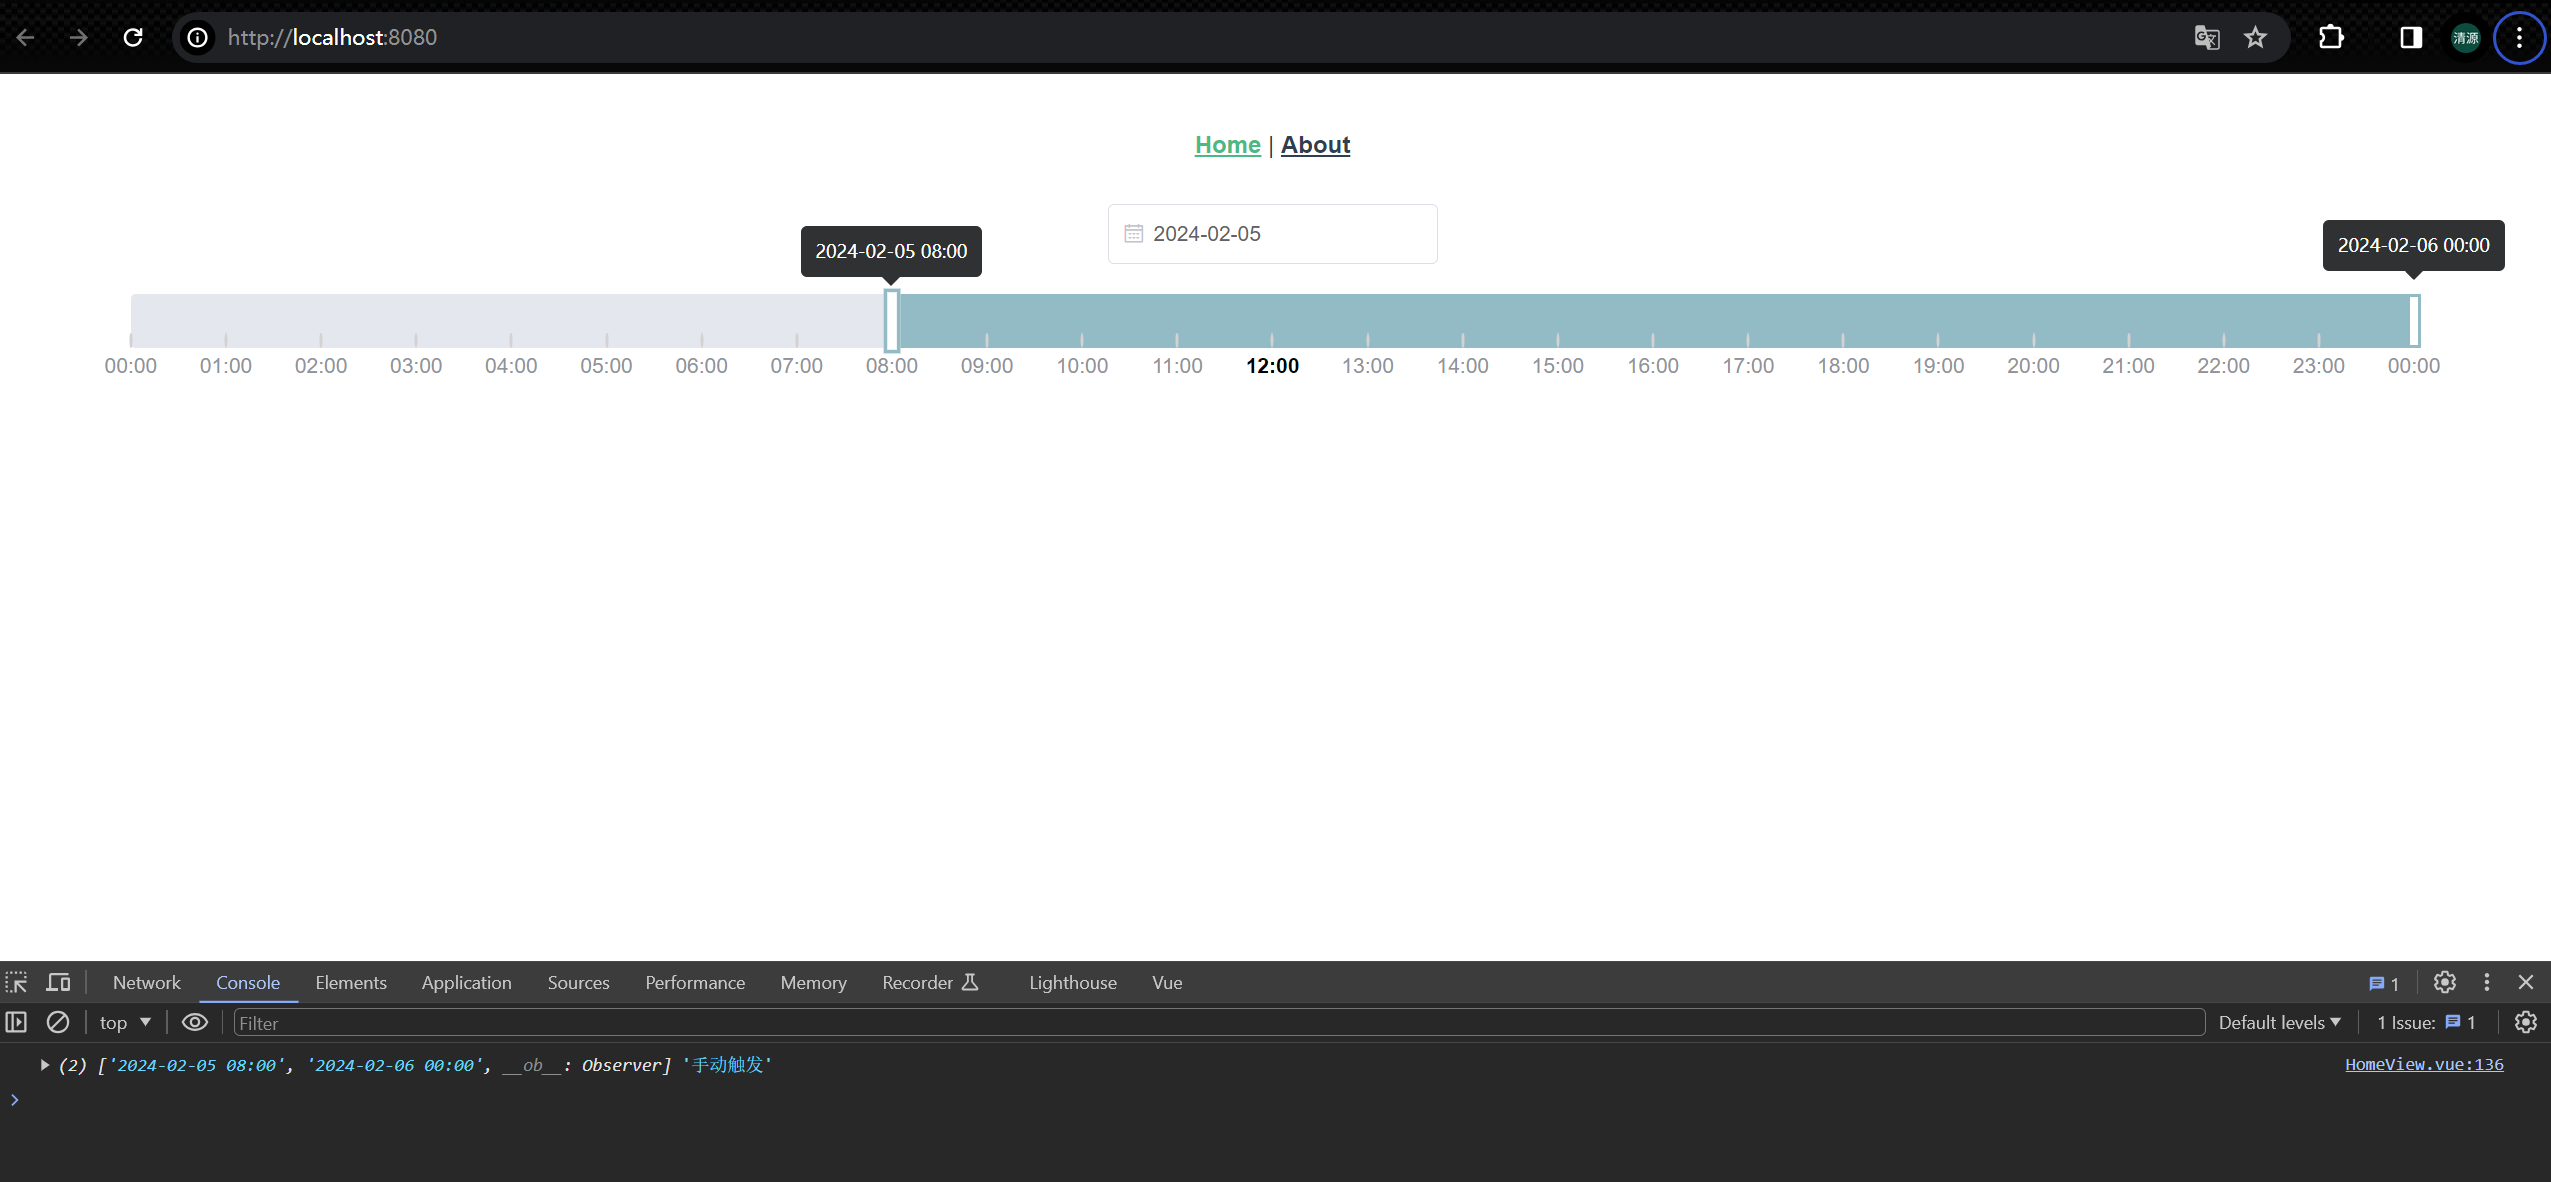Open DevTools settings gear icon
The width and height of the screenshot is (2551, 1182).
(2445, 983)
